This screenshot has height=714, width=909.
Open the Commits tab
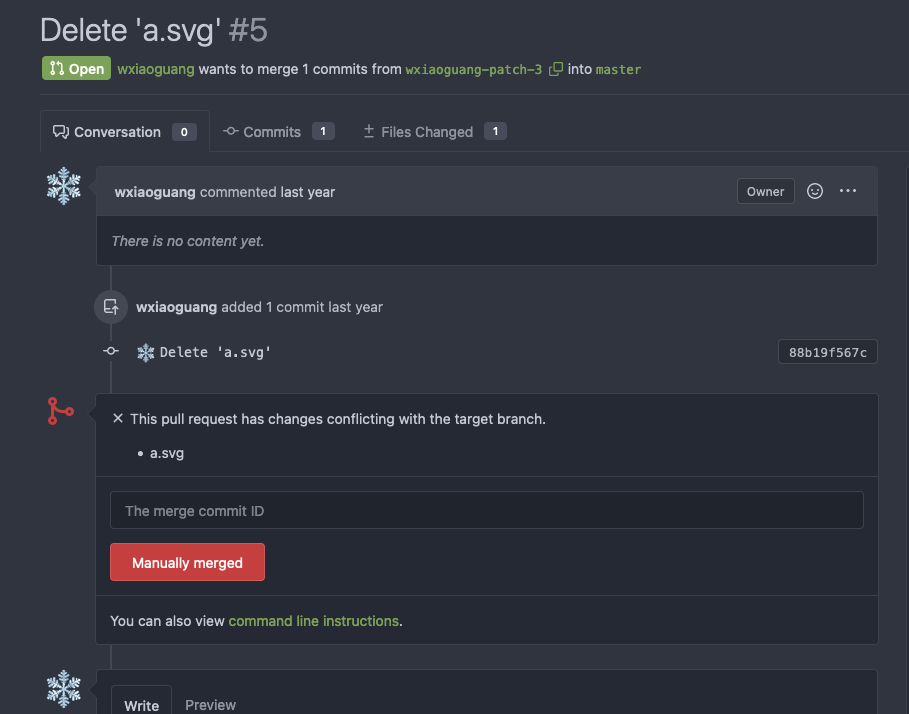[x=279, y=132]
